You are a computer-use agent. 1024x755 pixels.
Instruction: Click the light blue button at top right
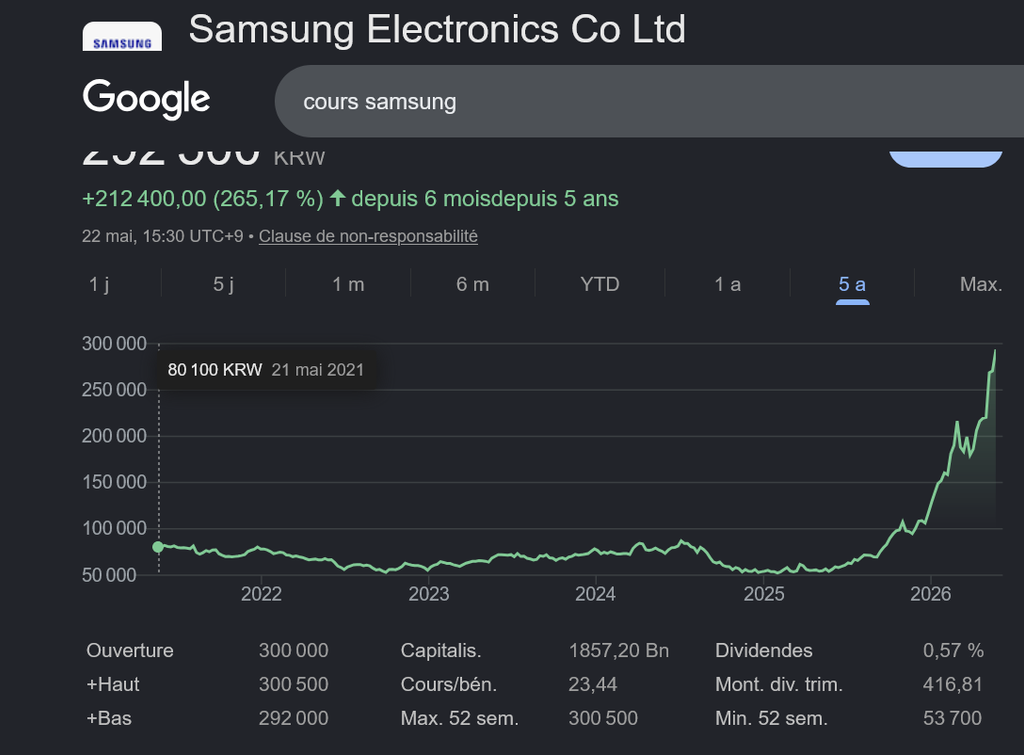pos(946,159)
